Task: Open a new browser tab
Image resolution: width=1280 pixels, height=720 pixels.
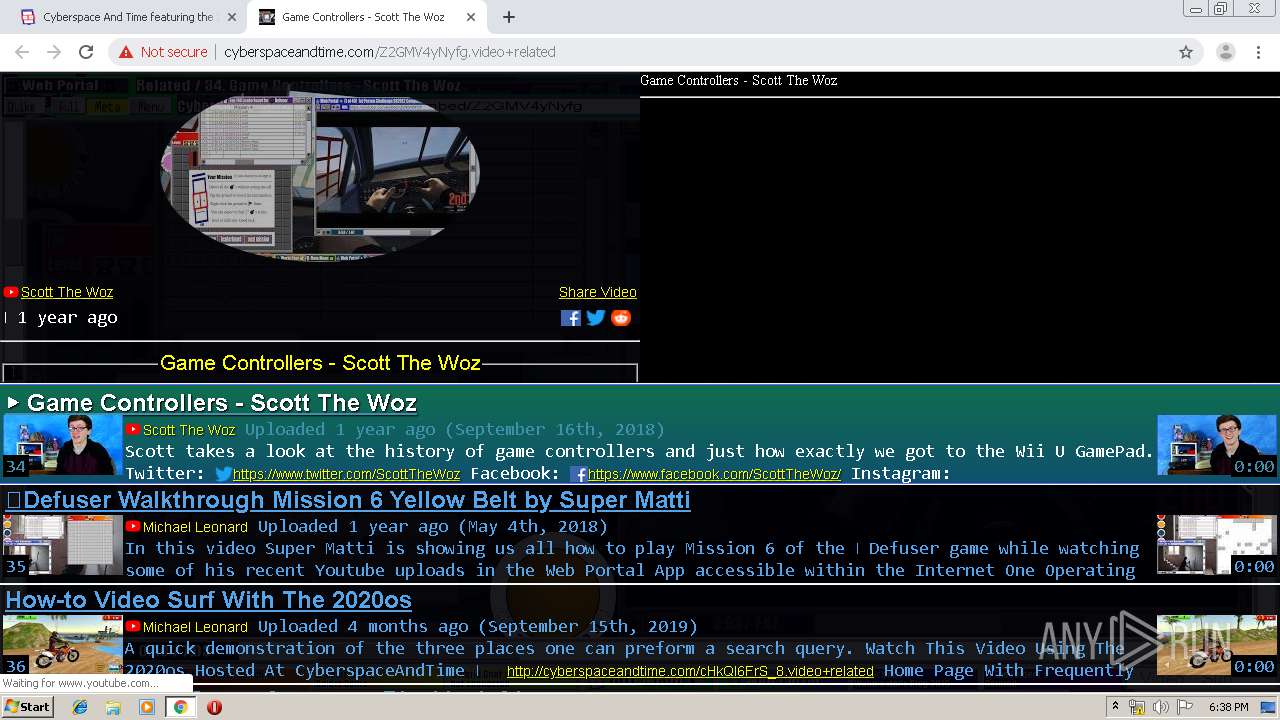Action: tap(508, 17)
